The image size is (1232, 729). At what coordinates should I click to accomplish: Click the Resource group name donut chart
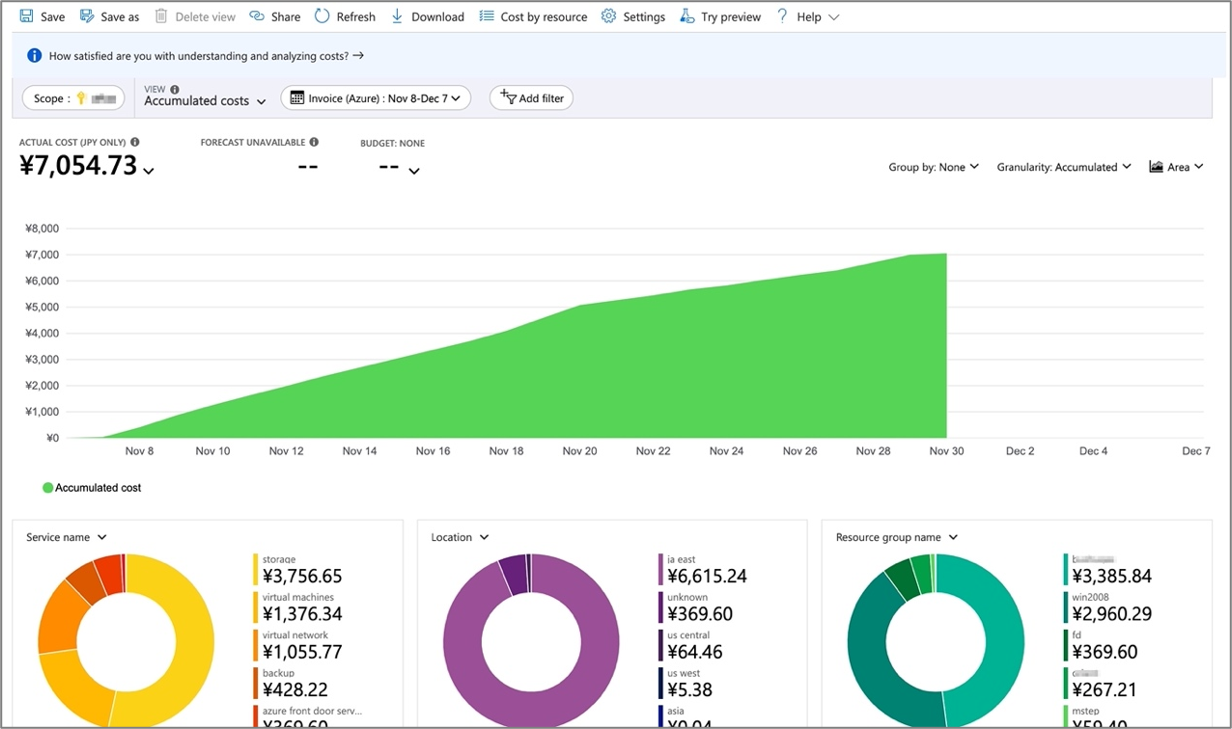936,640
